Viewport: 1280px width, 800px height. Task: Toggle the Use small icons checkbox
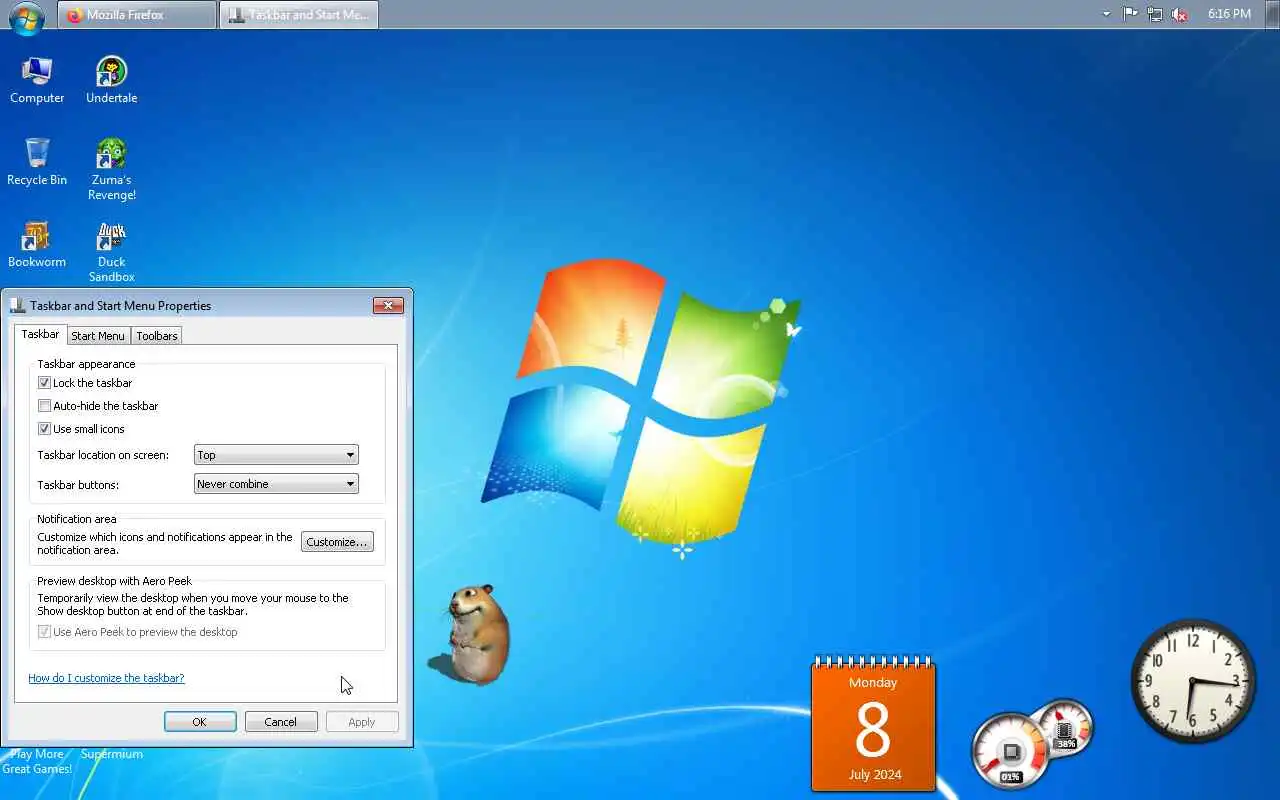coord(44,429)
